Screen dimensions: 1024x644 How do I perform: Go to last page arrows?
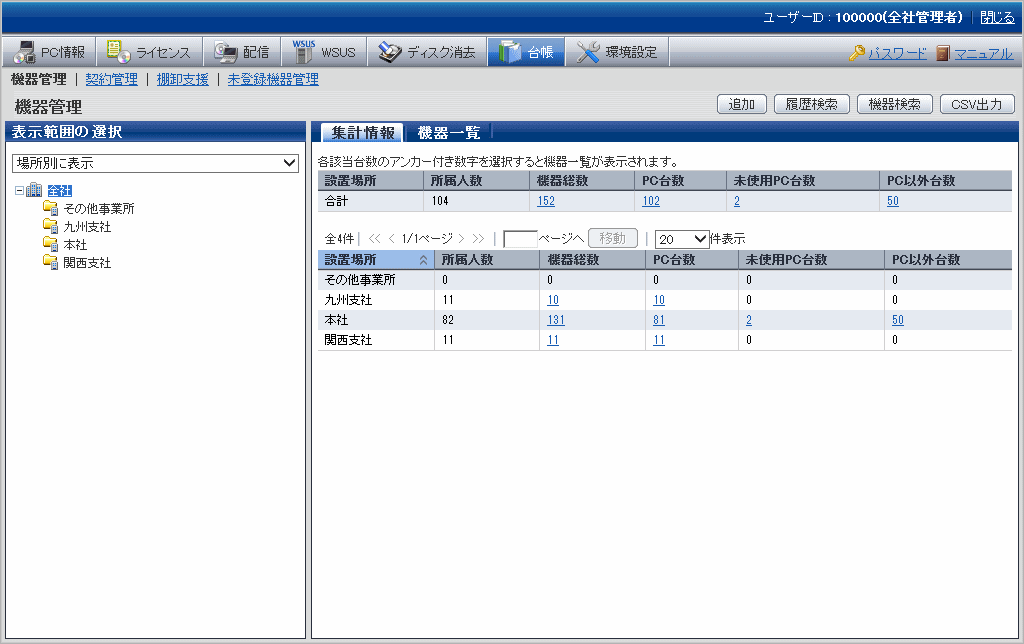[478, 238]
